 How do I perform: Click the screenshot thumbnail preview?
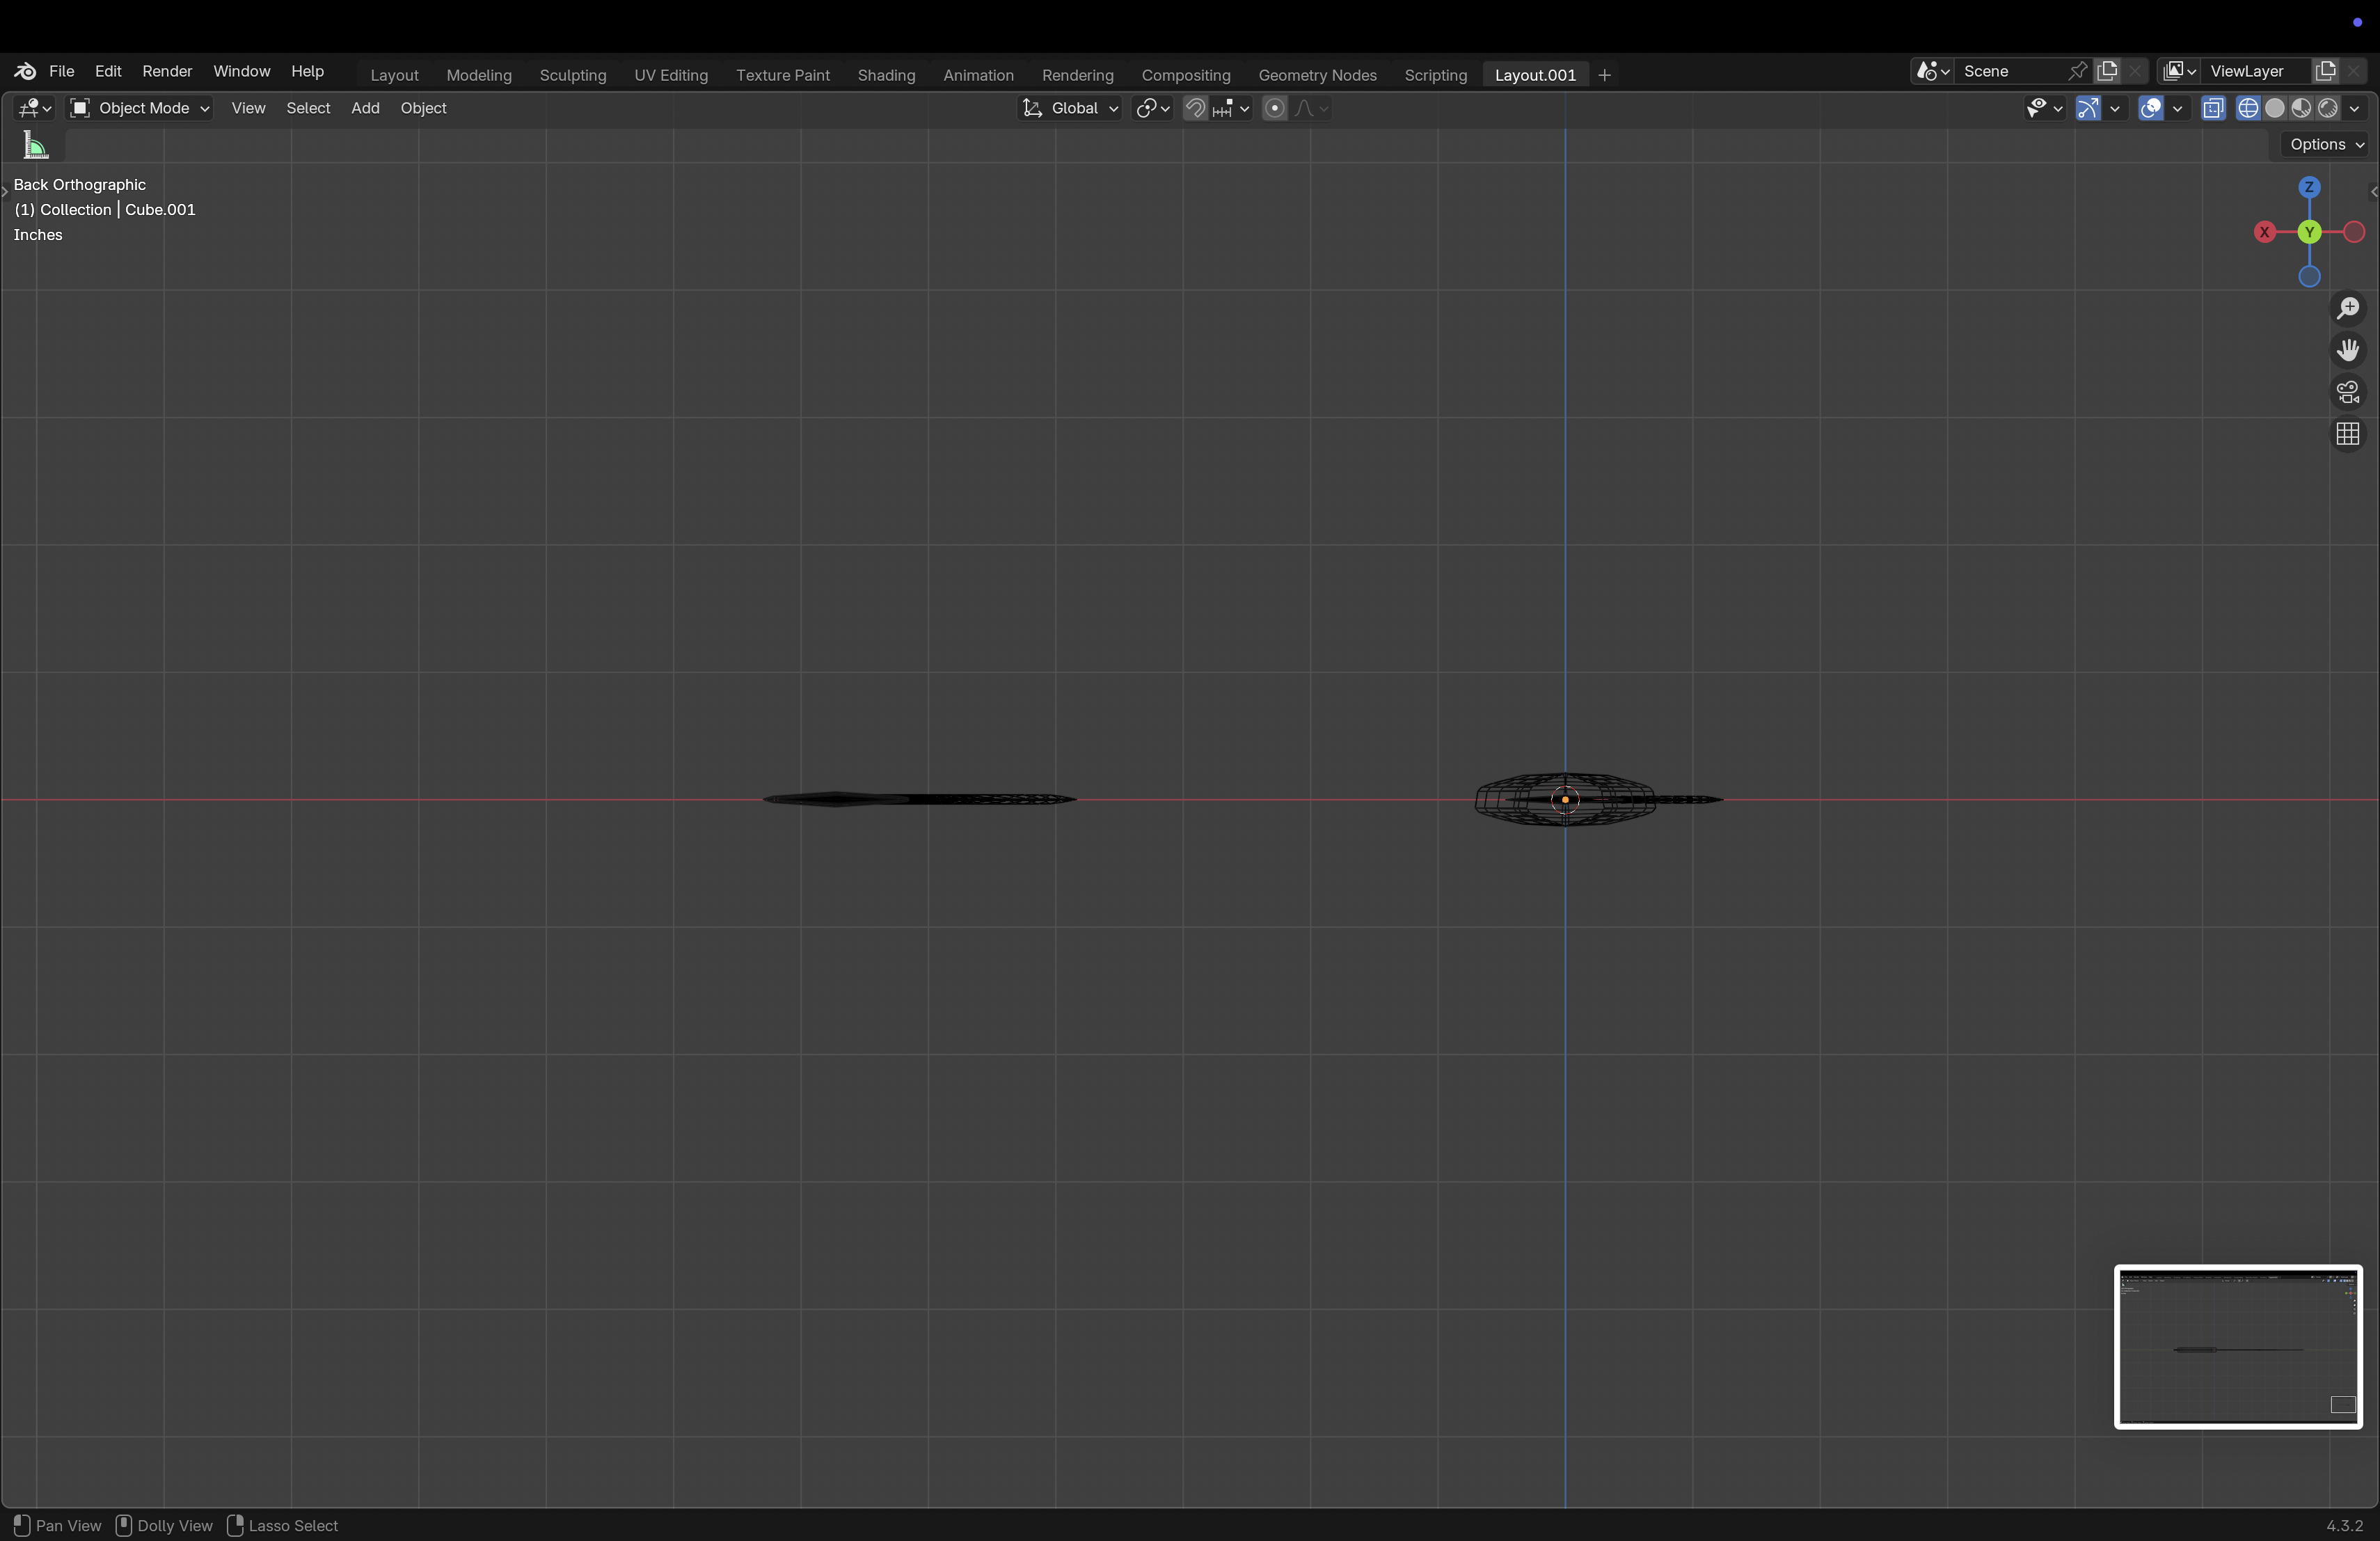coord(2238,1347)
